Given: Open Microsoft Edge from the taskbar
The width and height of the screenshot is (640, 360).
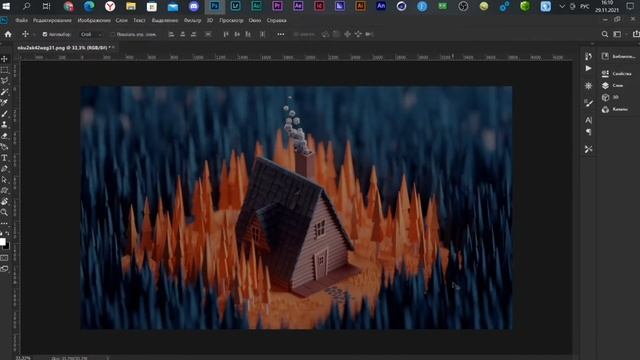Looking at the screenshot, I should point(89,6).
